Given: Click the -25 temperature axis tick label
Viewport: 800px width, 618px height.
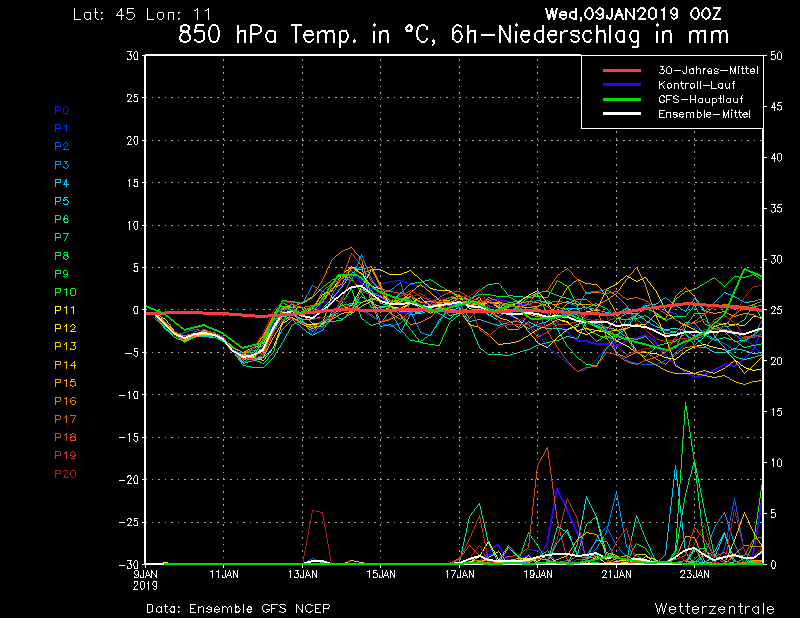Looking at the screenshot, I should (127, 523).
